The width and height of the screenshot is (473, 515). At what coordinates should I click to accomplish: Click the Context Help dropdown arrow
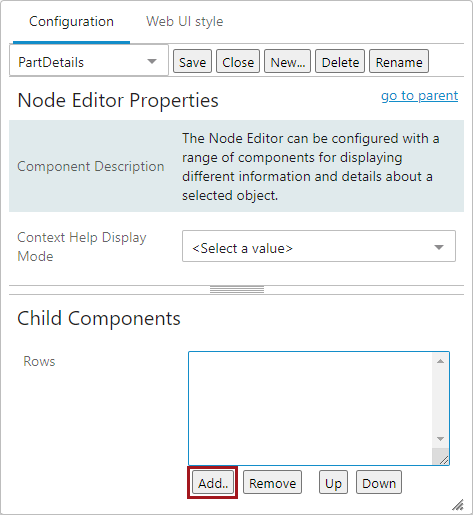[439, 247]
